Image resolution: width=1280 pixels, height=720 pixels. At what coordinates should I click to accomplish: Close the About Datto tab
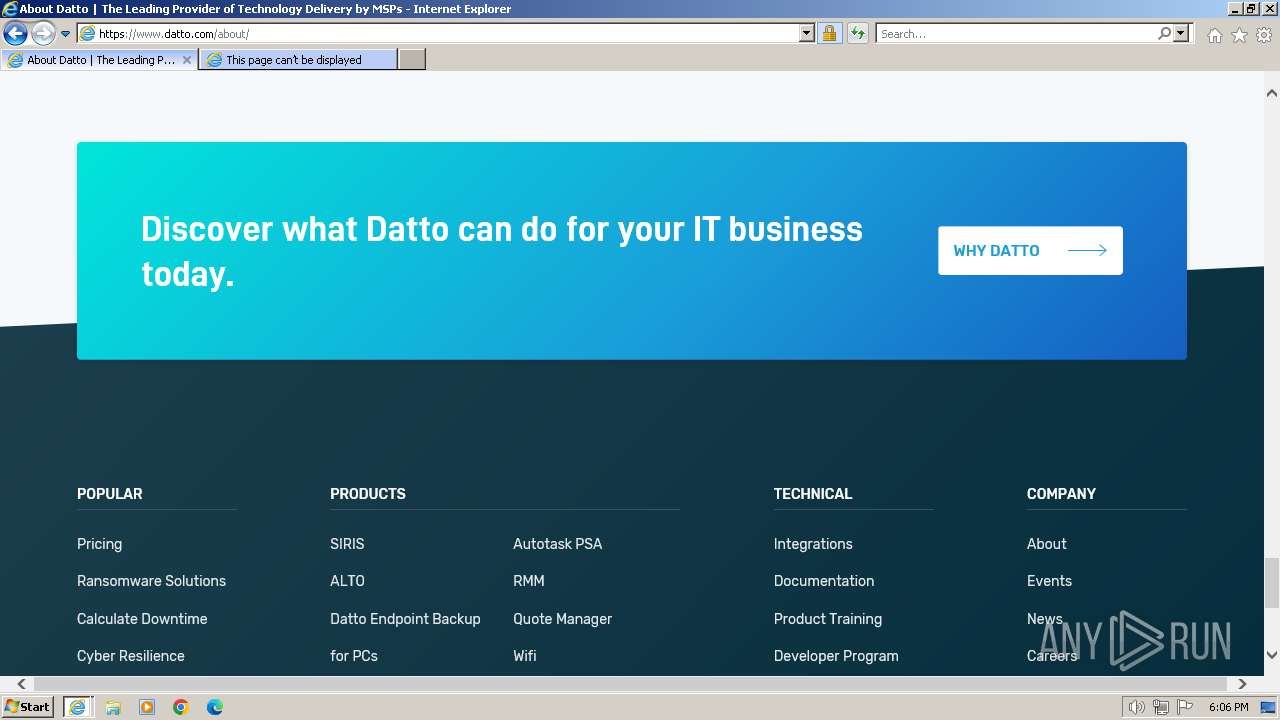click(186, 60)
